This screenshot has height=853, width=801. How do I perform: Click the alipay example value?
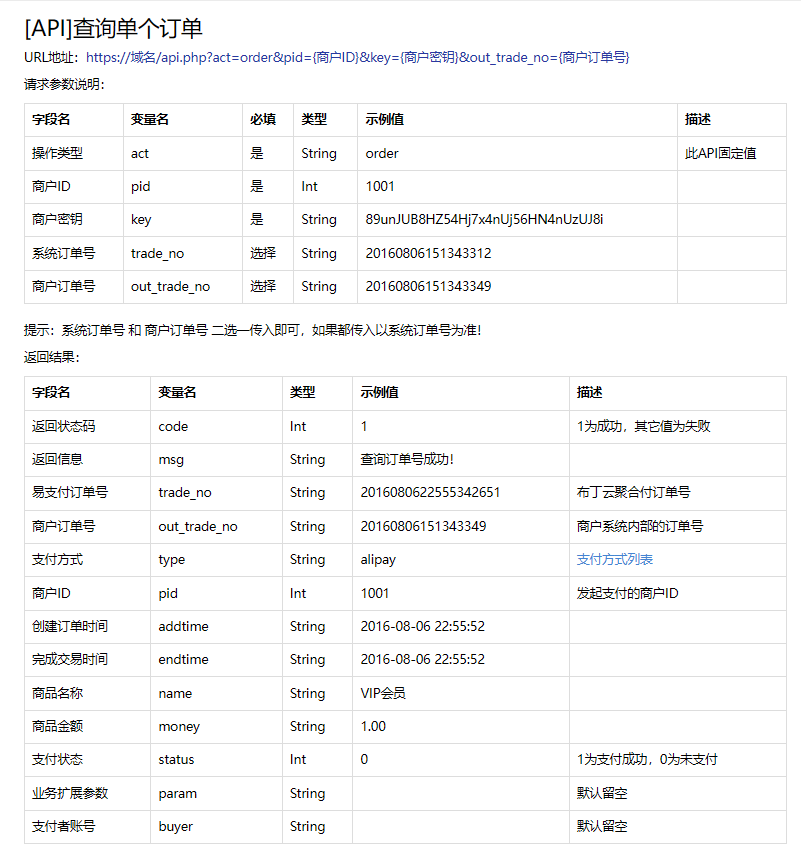[x=378, y=559]
